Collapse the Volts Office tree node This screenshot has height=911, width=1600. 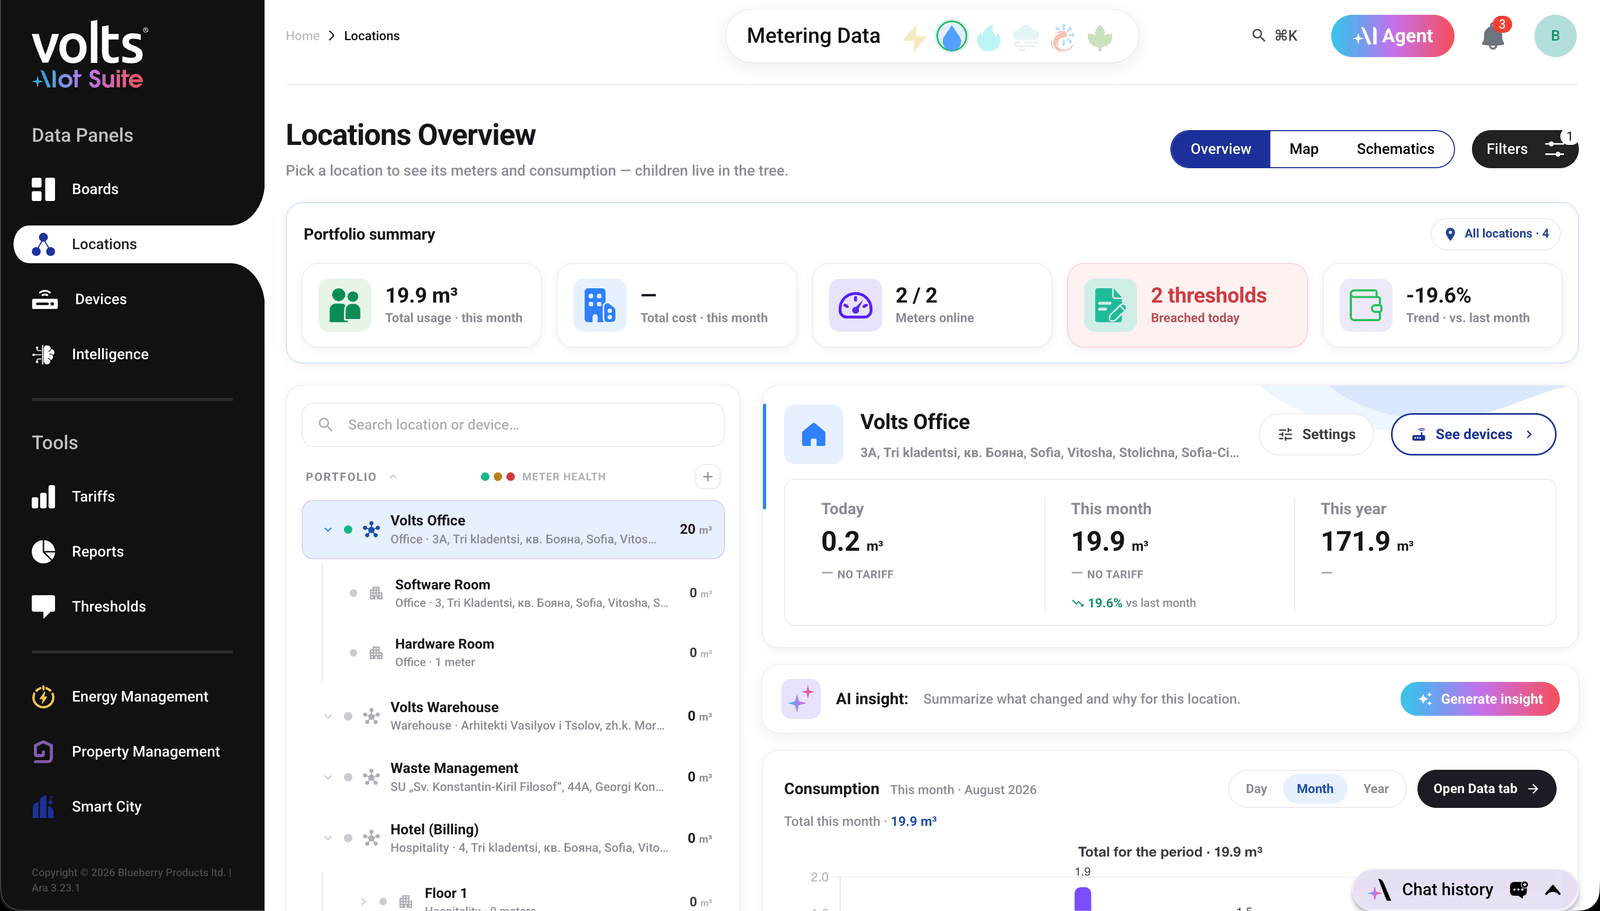click(328, 529)
